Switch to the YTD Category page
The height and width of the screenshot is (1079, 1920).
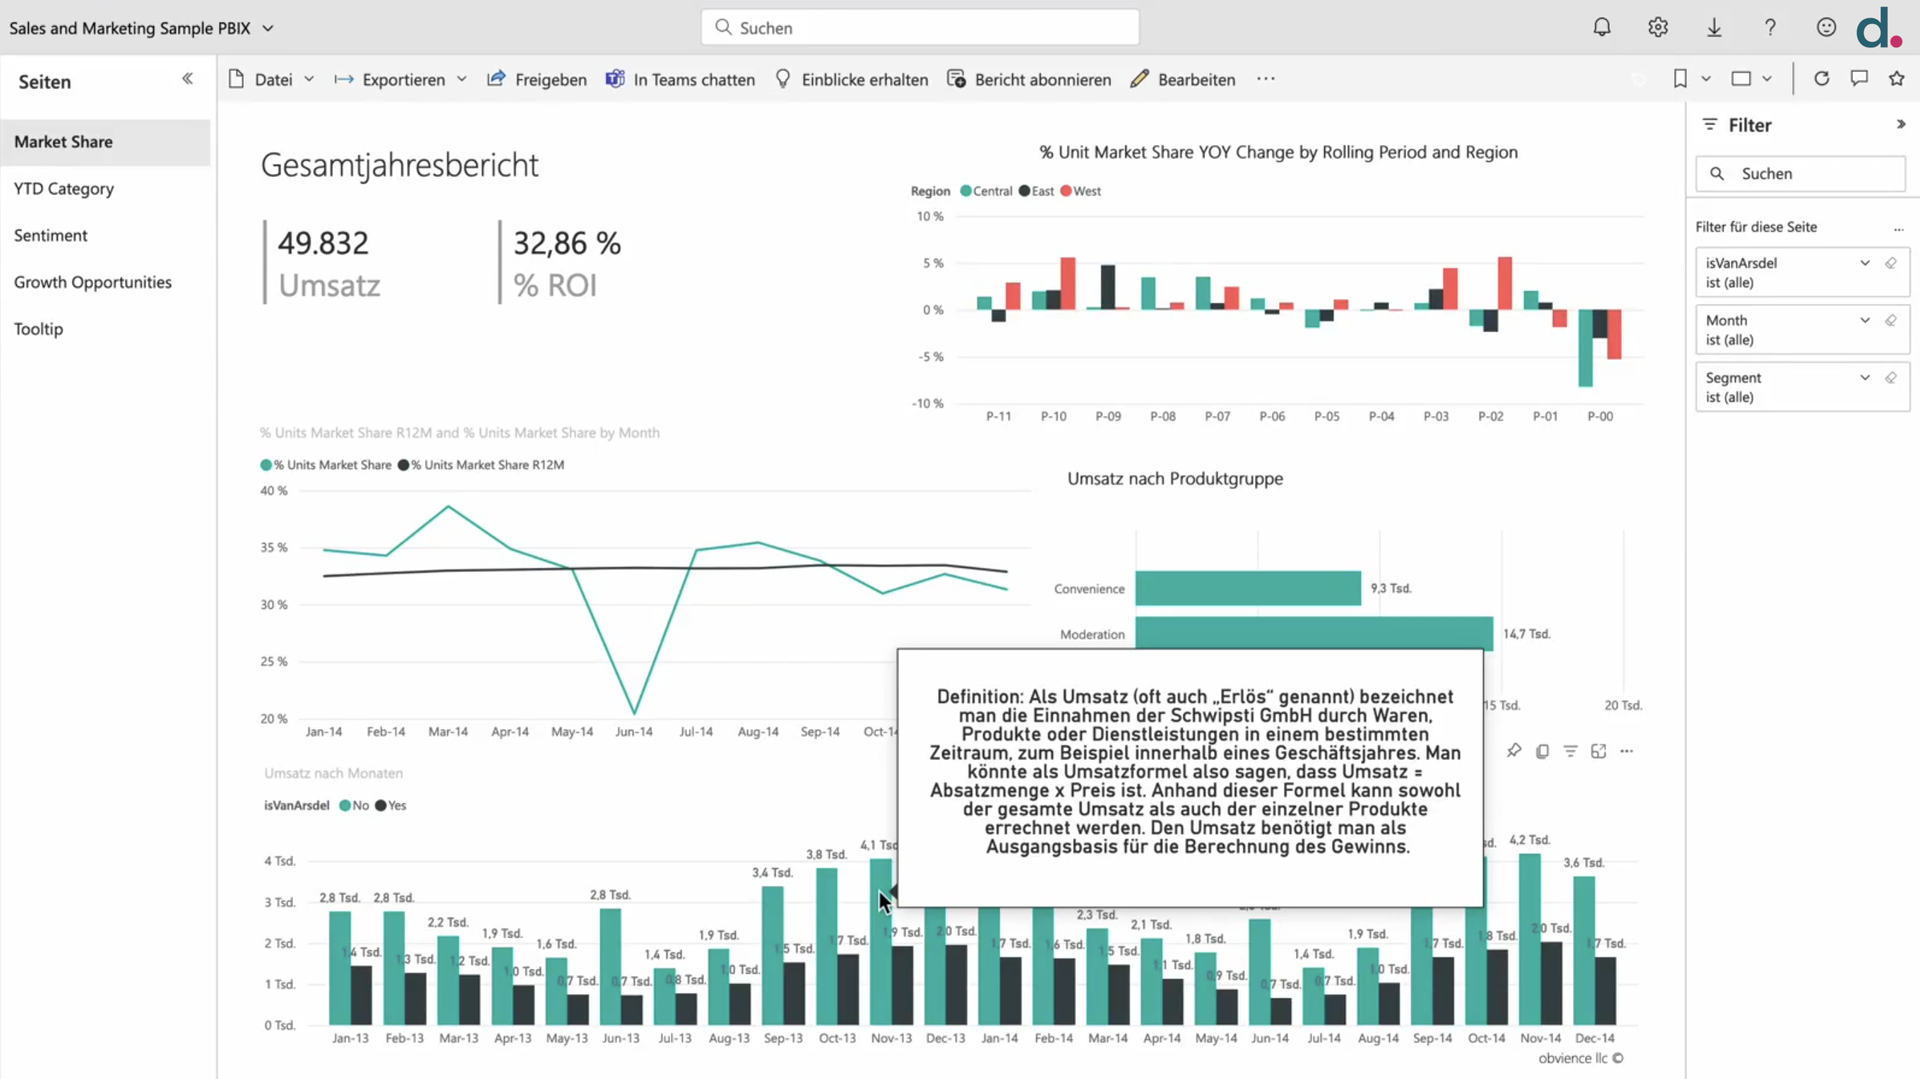click(64, 189)
